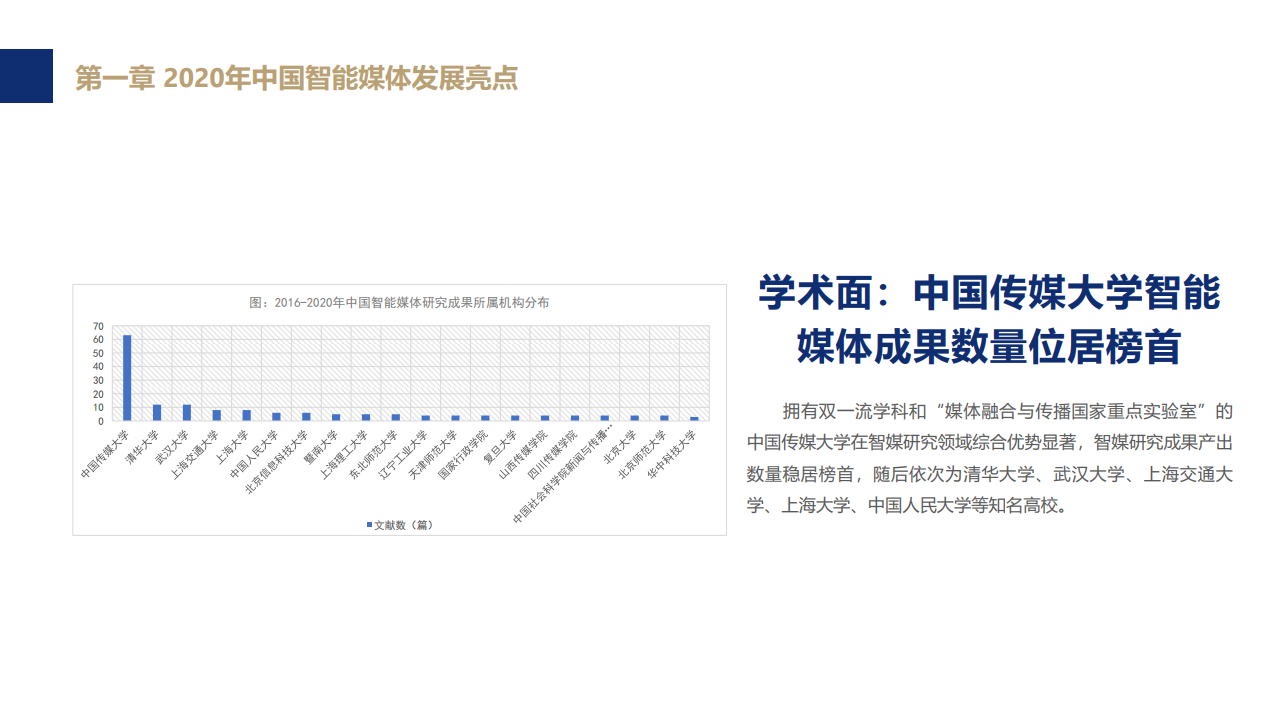Click the 清华大学 bar in the chart
Viewport: 1280px width, 720px height.
pos(157,412)
